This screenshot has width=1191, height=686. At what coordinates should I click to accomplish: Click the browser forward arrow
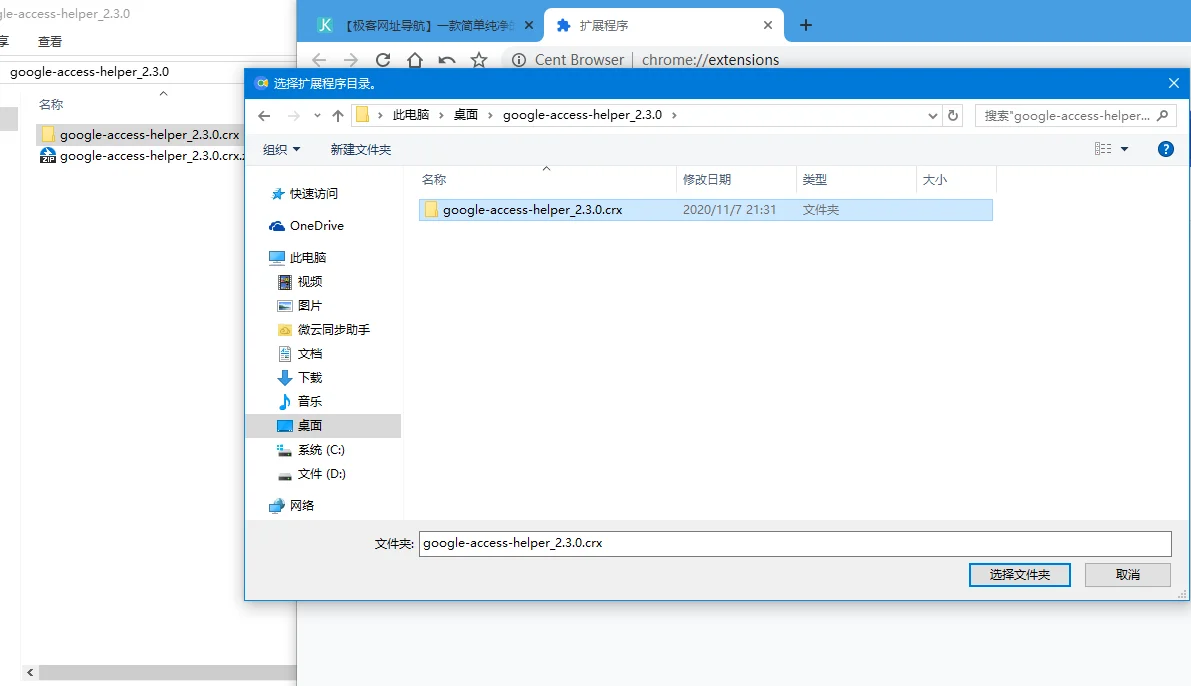pyautogui.click(x=350, y=59)
